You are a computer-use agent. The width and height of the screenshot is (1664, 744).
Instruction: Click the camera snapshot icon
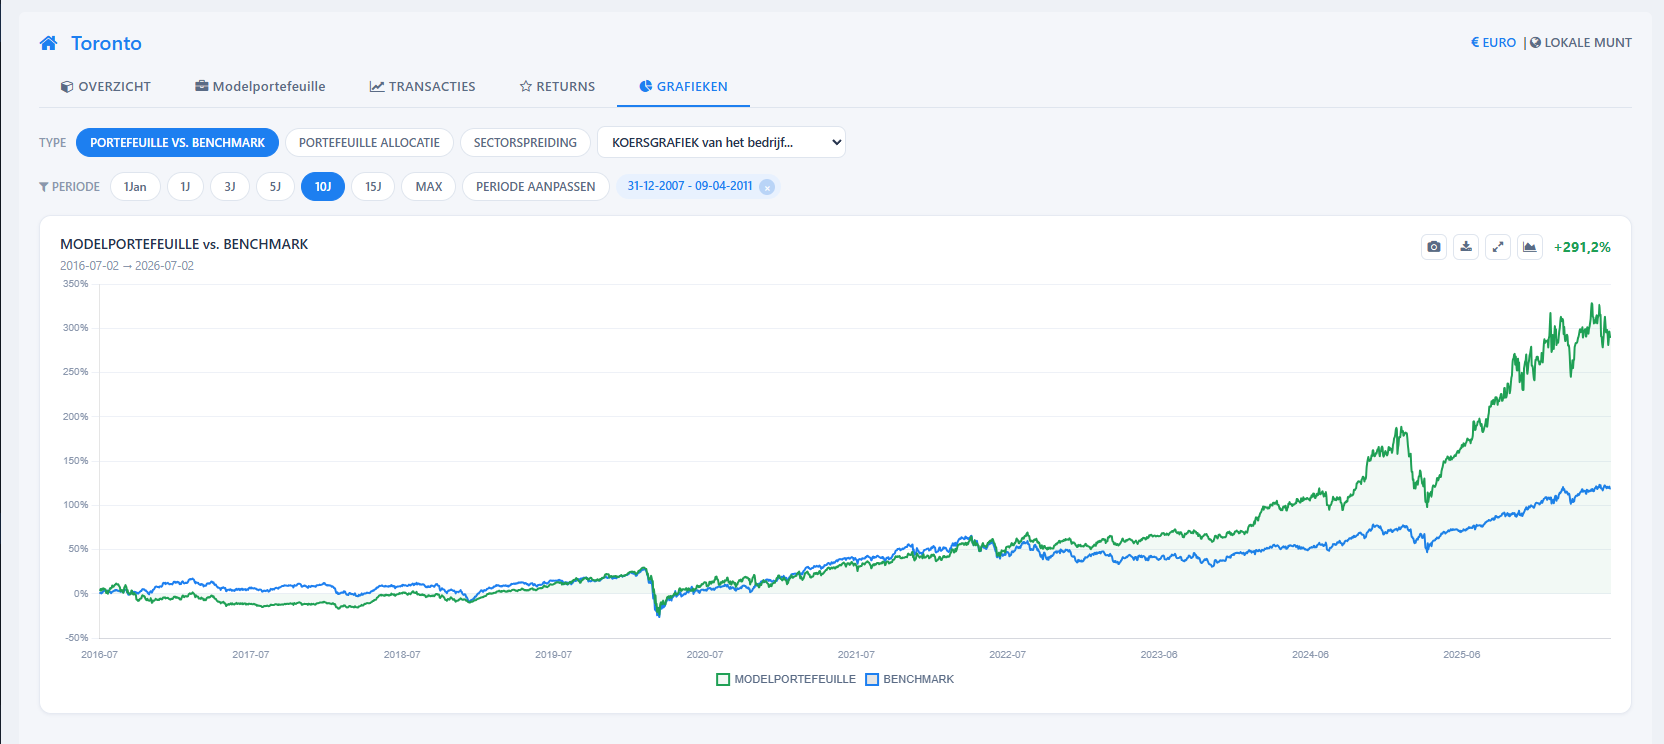pyautogui.click(x=1434, y=247)
